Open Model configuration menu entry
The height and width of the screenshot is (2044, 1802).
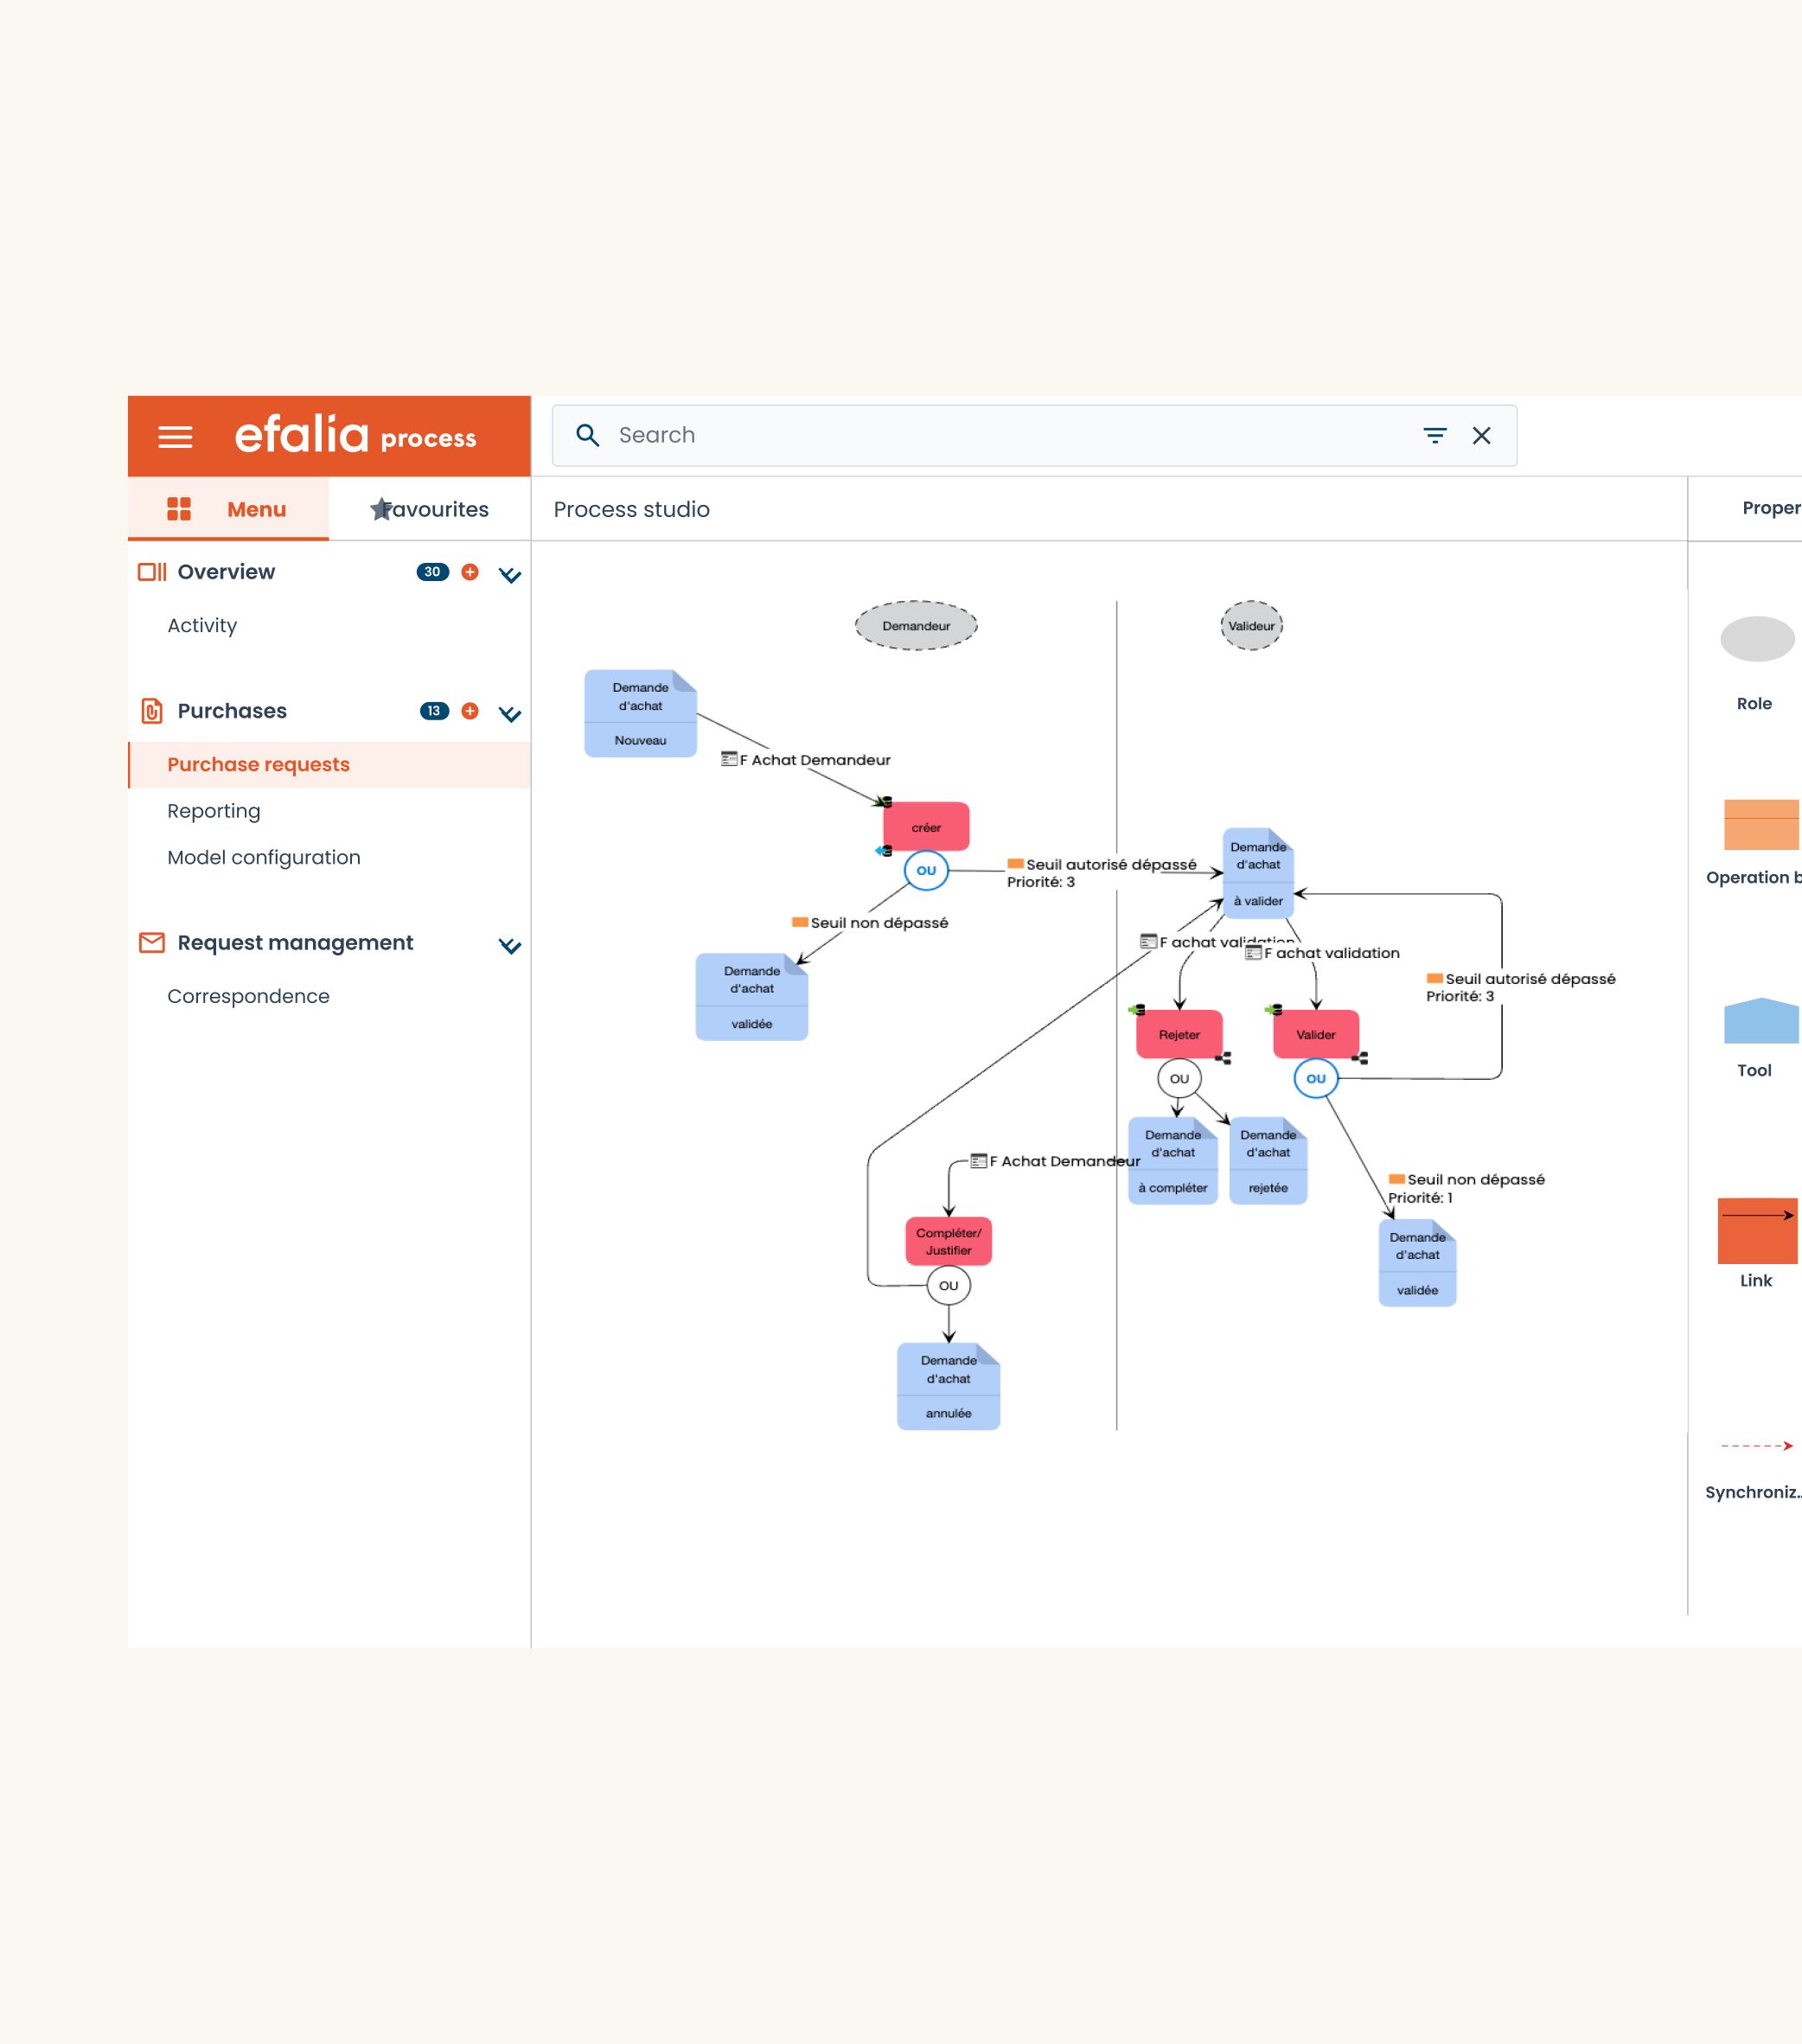[264, 858]
